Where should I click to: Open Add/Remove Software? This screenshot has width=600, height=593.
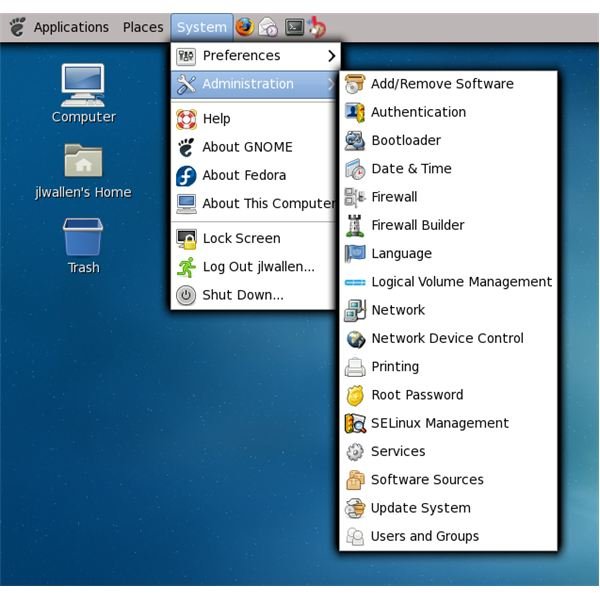pyautogui.click(x=448, y=84)
